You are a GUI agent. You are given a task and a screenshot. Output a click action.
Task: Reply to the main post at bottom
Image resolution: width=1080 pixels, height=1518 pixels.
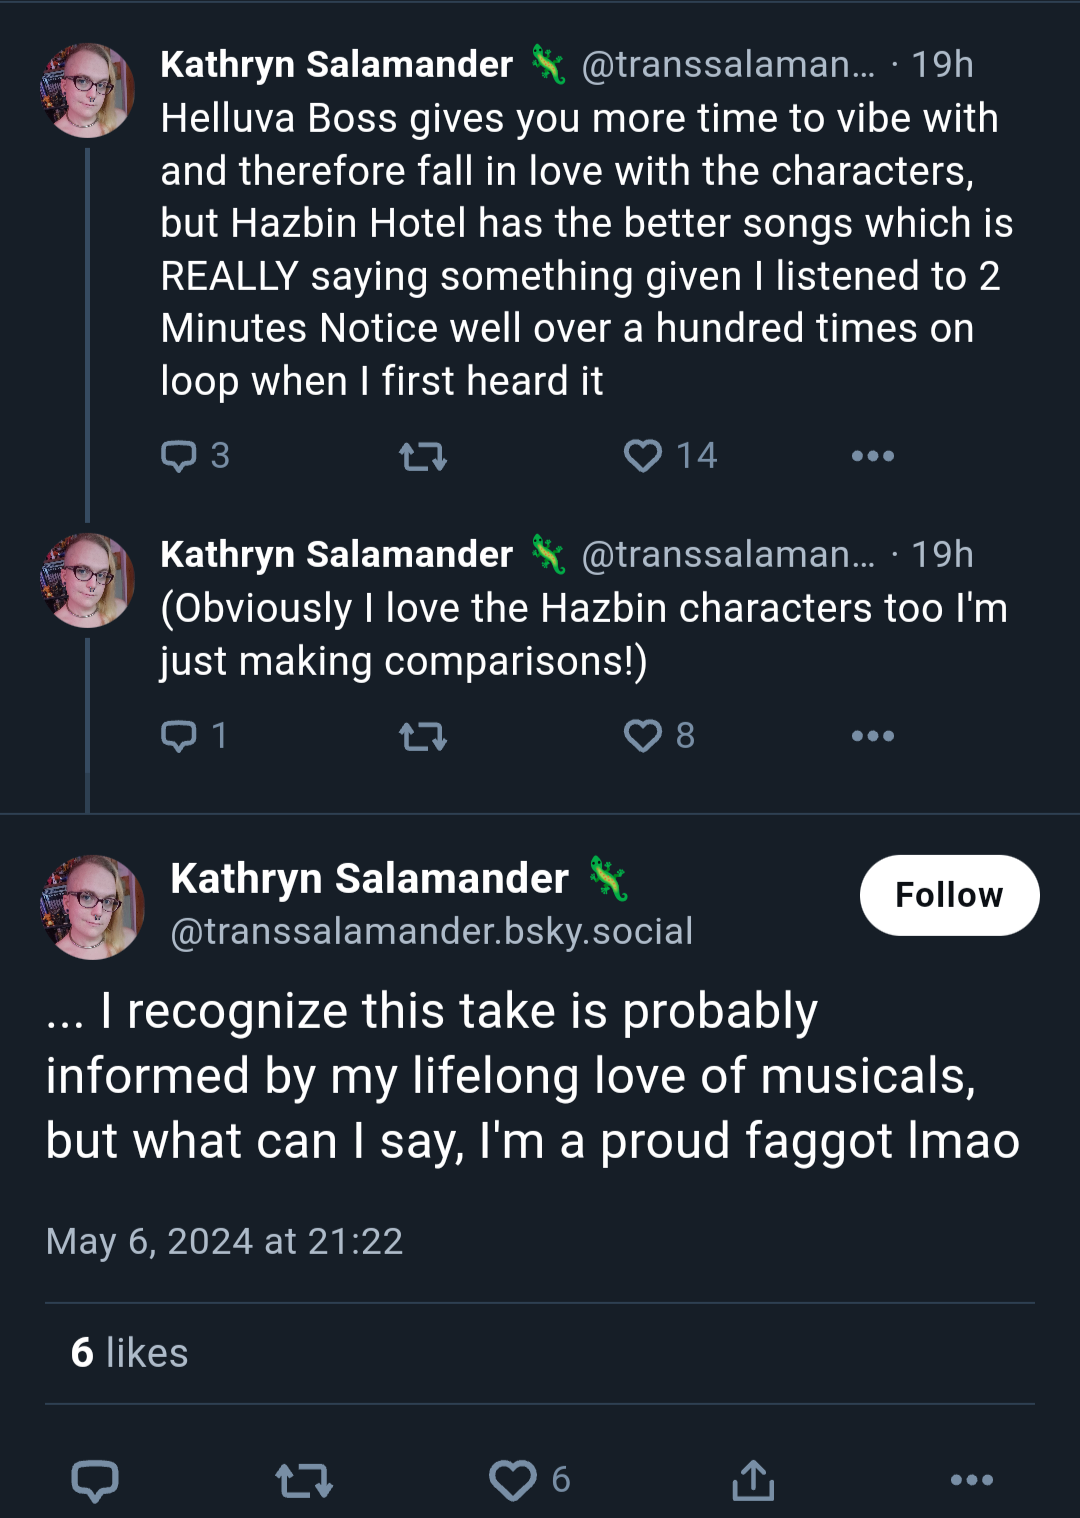coord(95,1480)
